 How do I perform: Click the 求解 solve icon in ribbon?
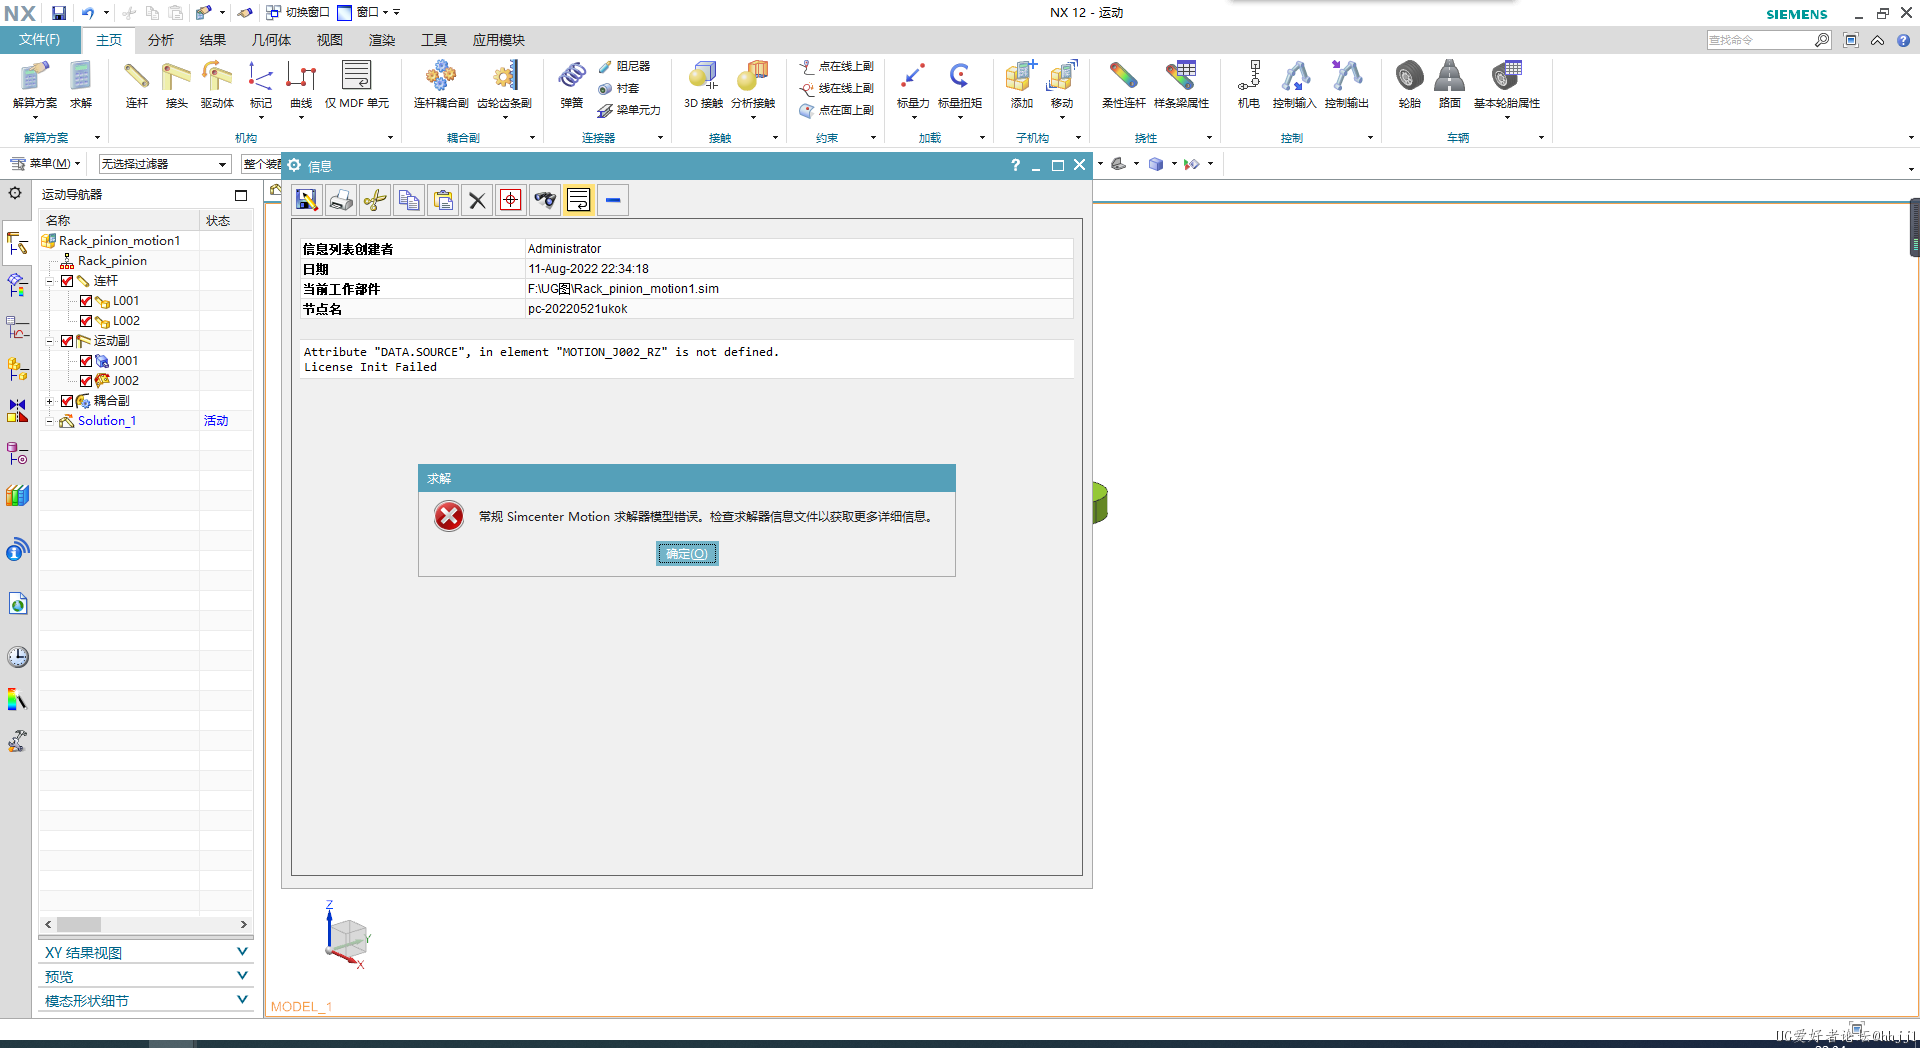[x=81, y=84]
